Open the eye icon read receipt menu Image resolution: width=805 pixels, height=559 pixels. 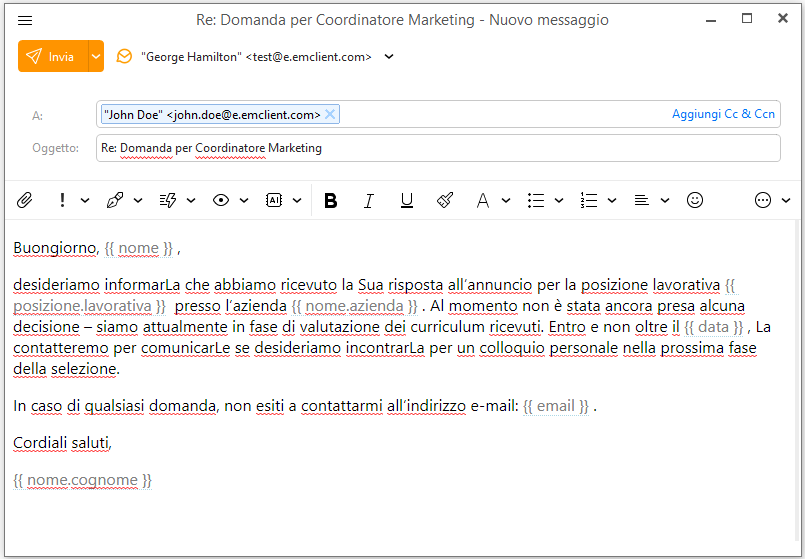coord(220,200)
